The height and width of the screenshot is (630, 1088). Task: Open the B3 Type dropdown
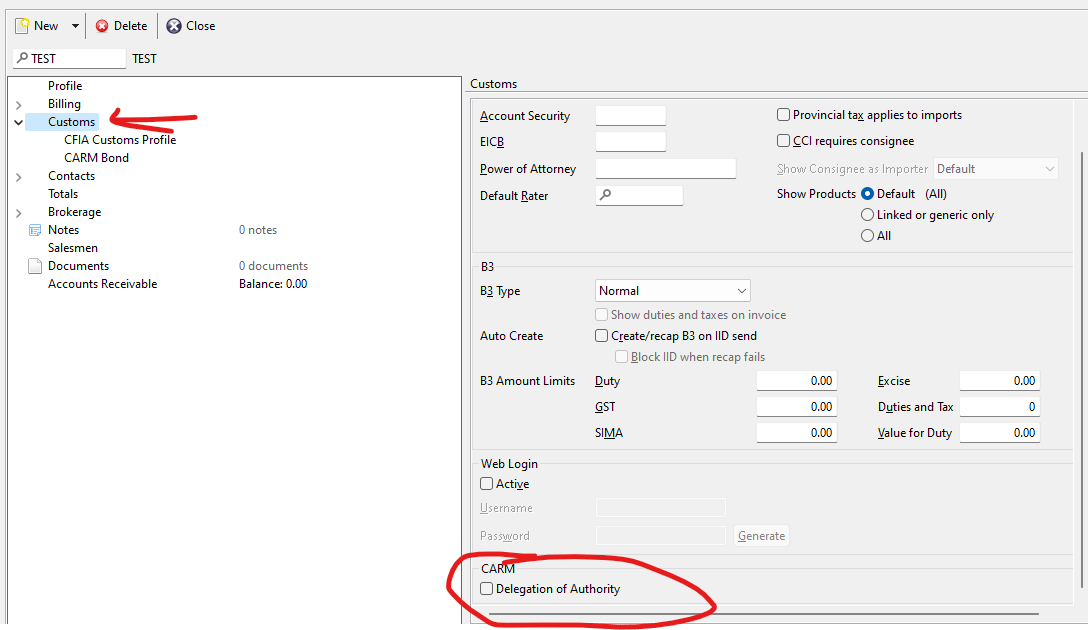point(740,290)
